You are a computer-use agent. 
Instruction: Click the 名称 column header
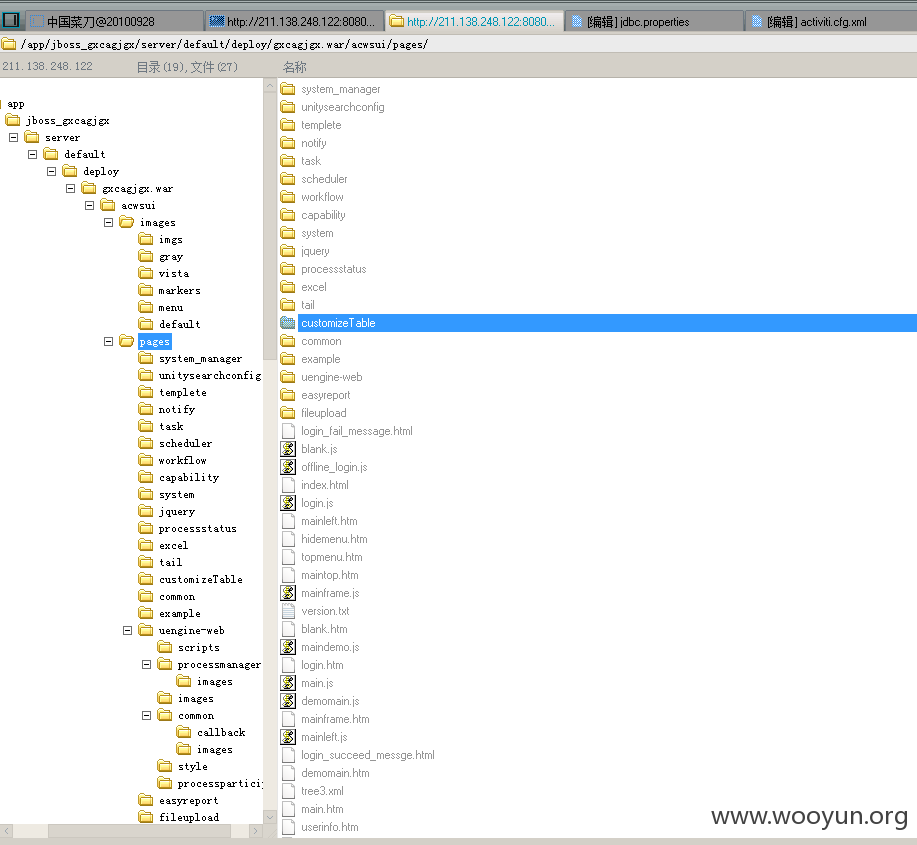click(295, 67)
